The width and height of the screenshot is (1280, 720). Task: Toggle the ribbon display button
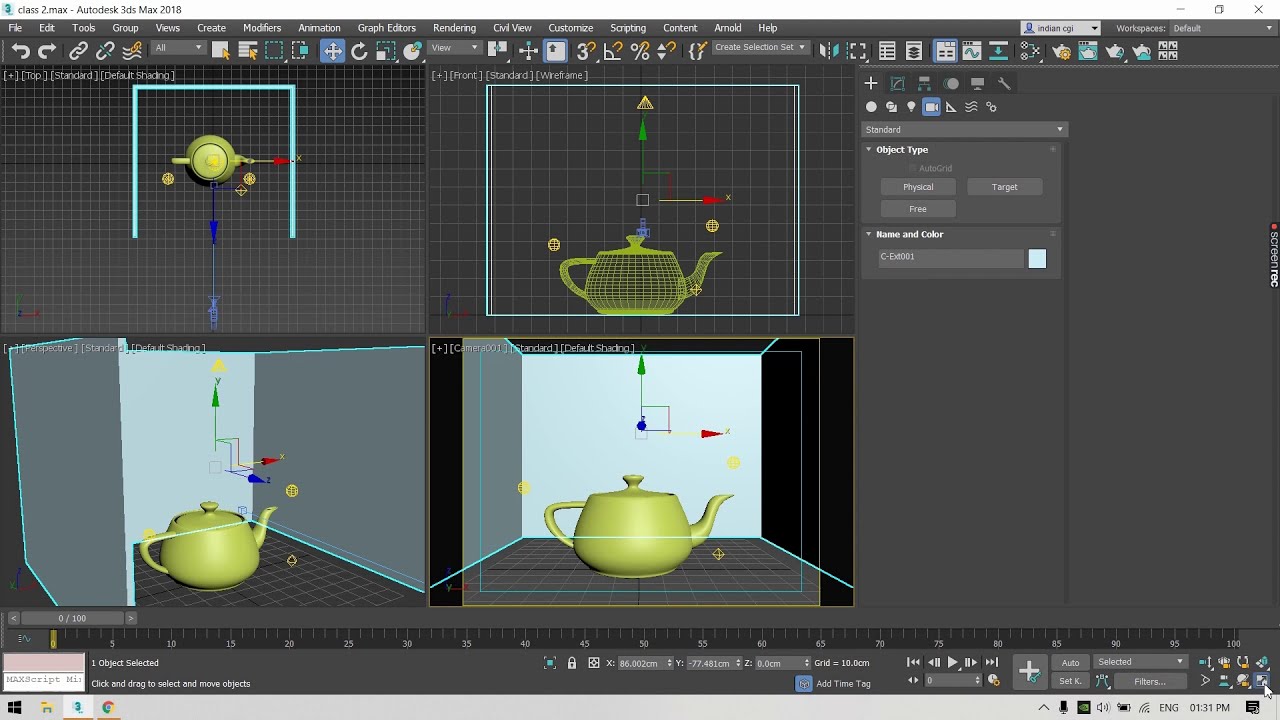pos(945,51)
